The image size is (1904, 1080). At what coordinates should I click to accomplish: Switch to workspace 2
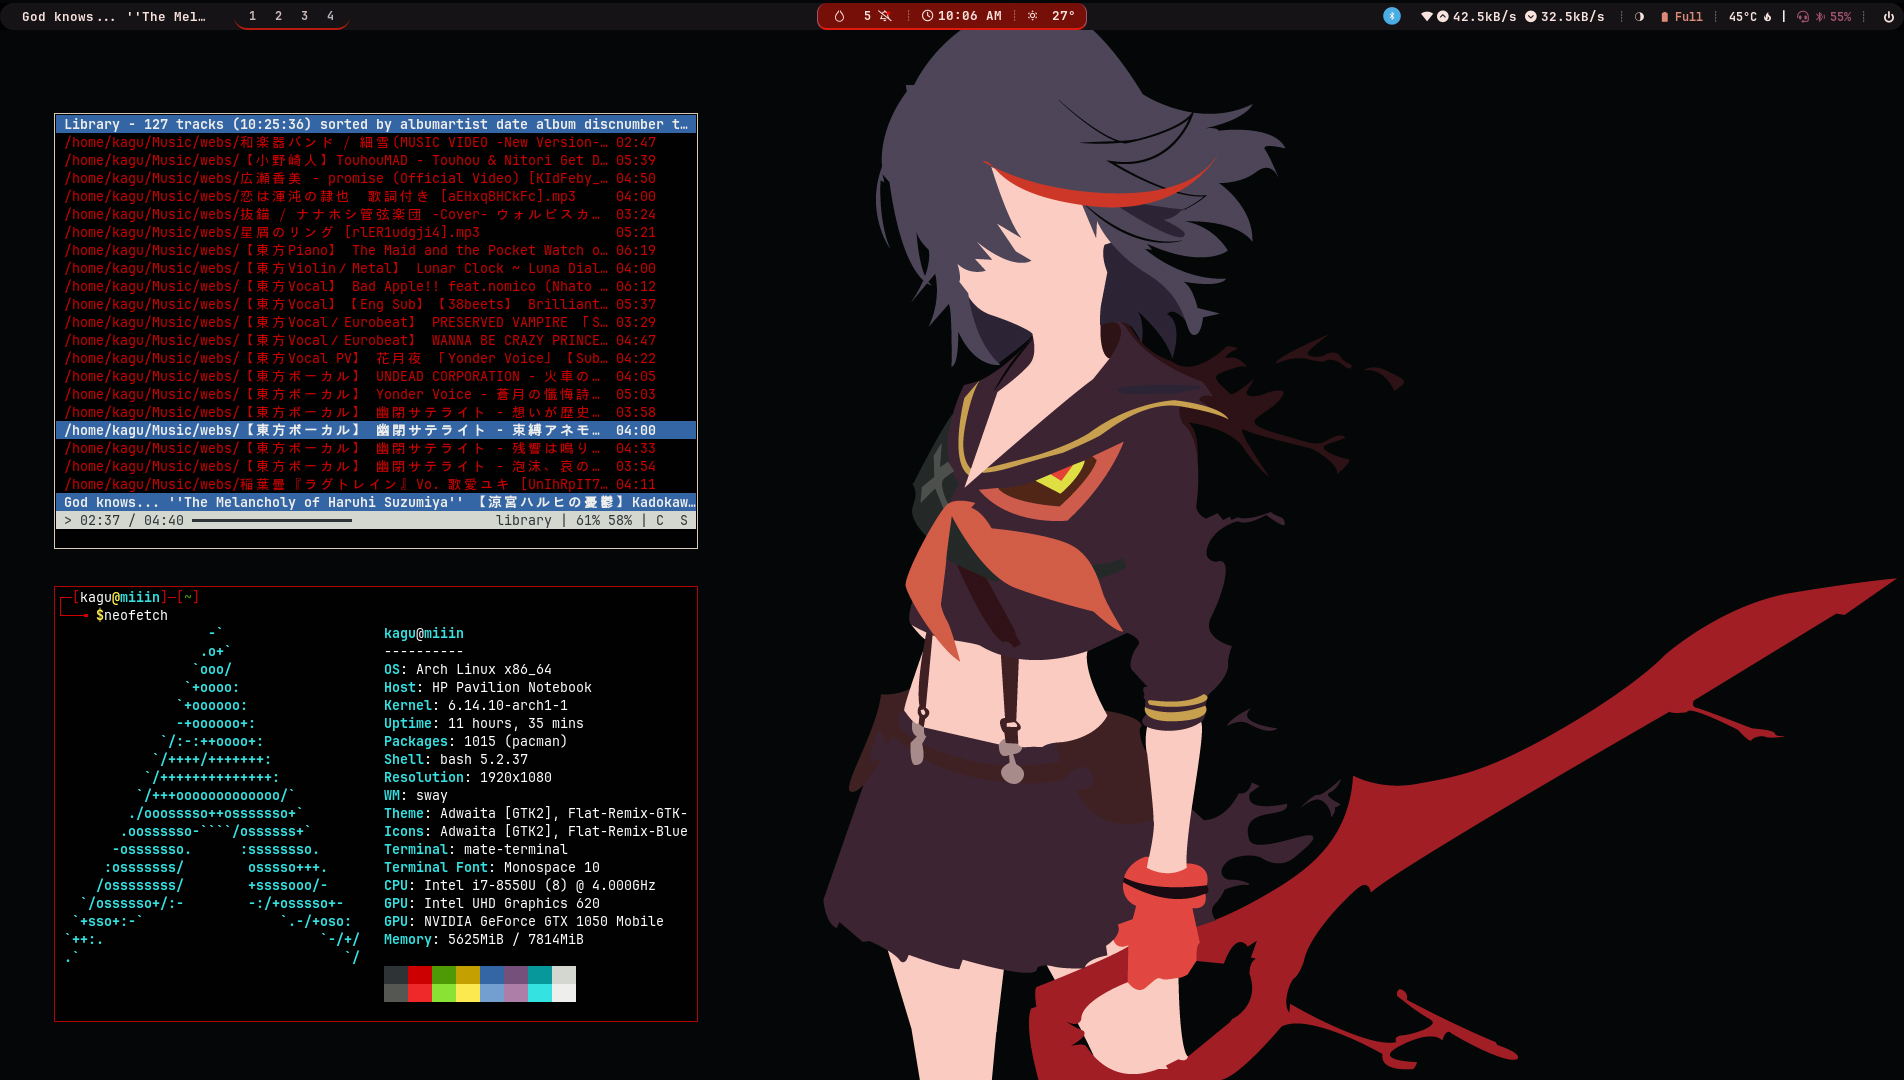[278, 16]
